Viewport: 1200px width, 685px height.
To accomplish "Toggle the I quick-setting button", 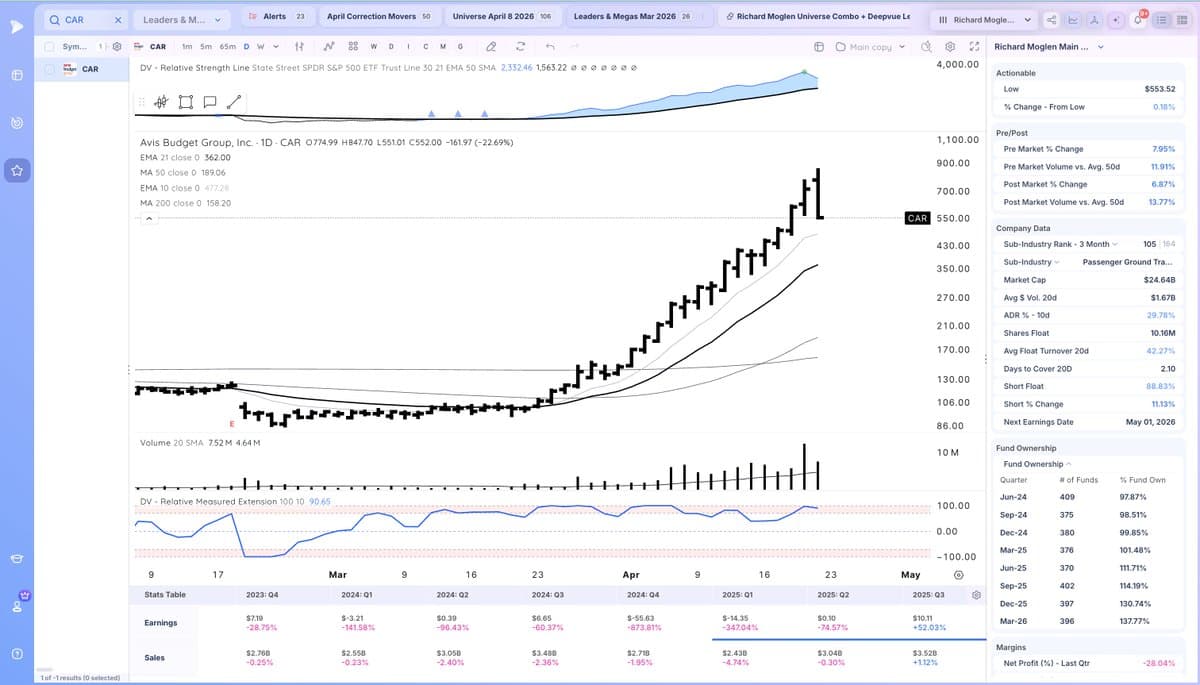I will (x=408, y=46).
